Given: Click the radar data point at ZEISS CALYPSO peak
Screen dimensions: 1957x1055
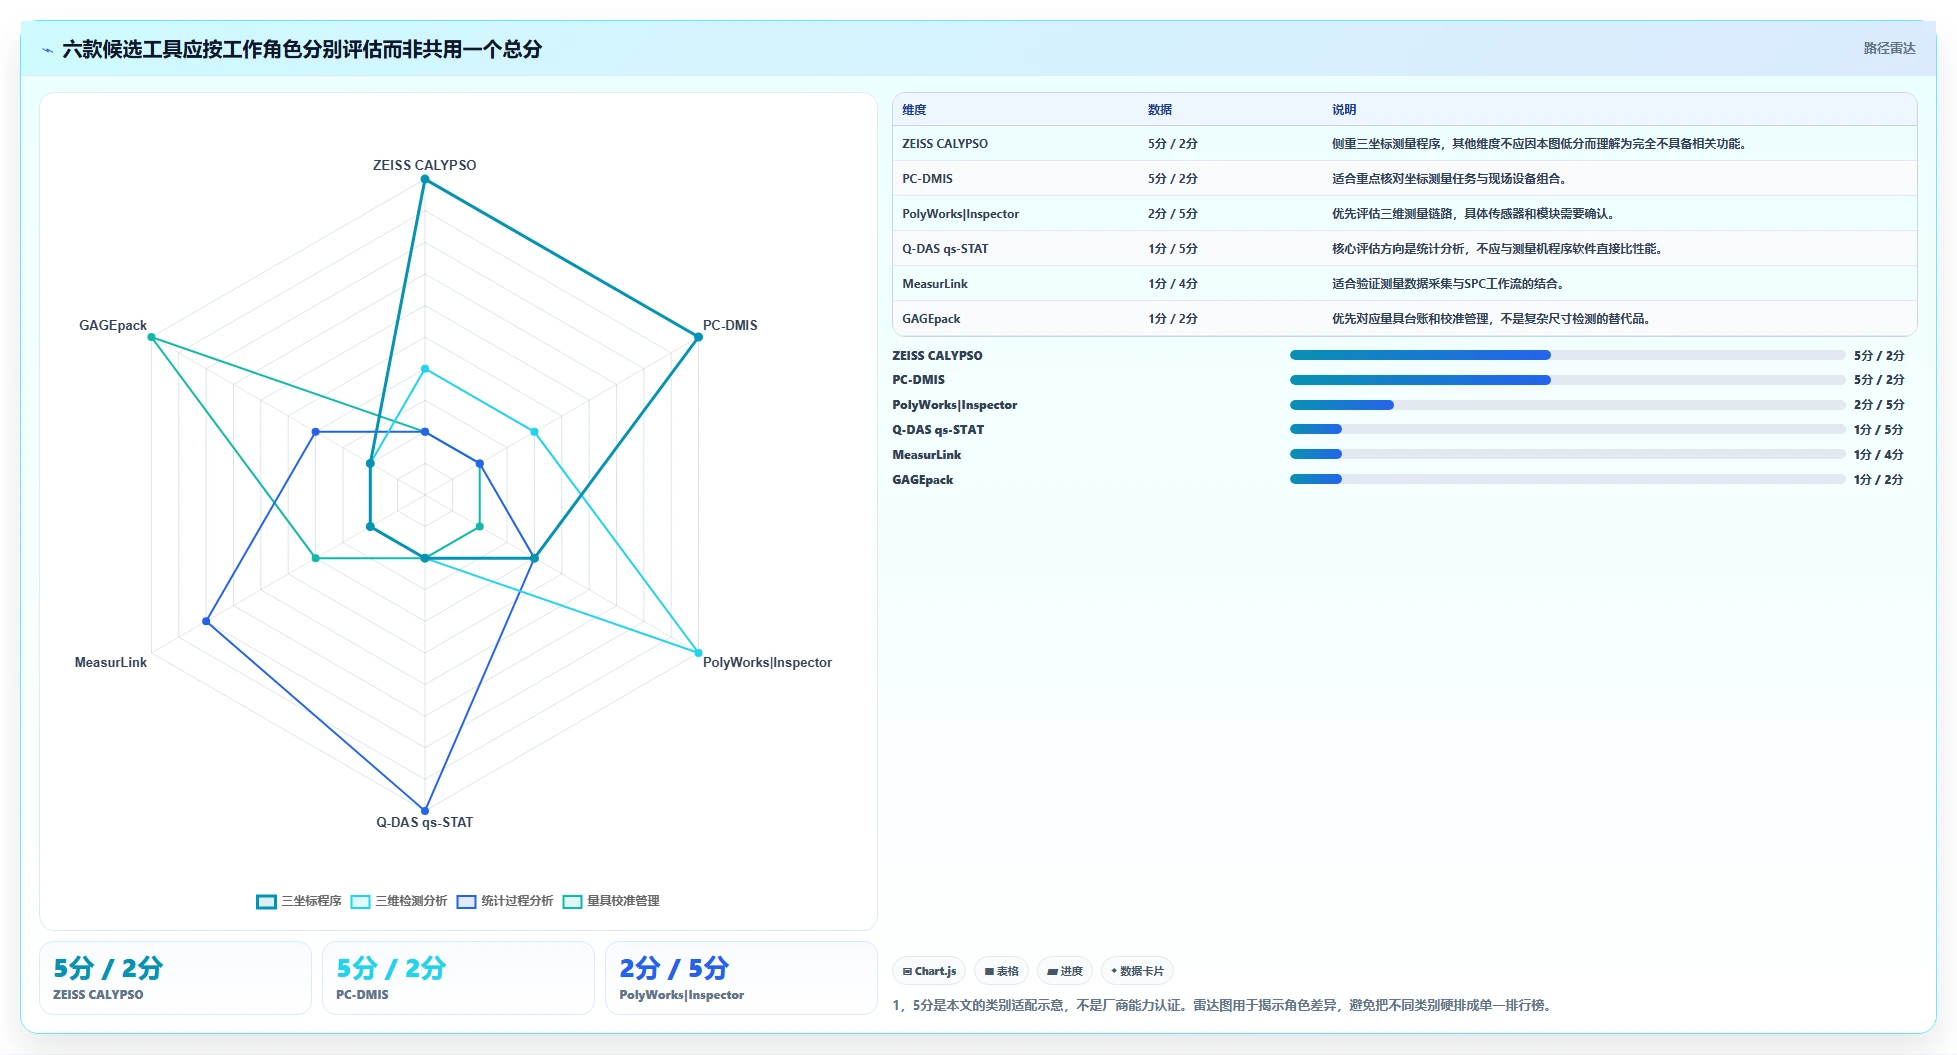Looking at the screenshot, I should click(424, 179).
